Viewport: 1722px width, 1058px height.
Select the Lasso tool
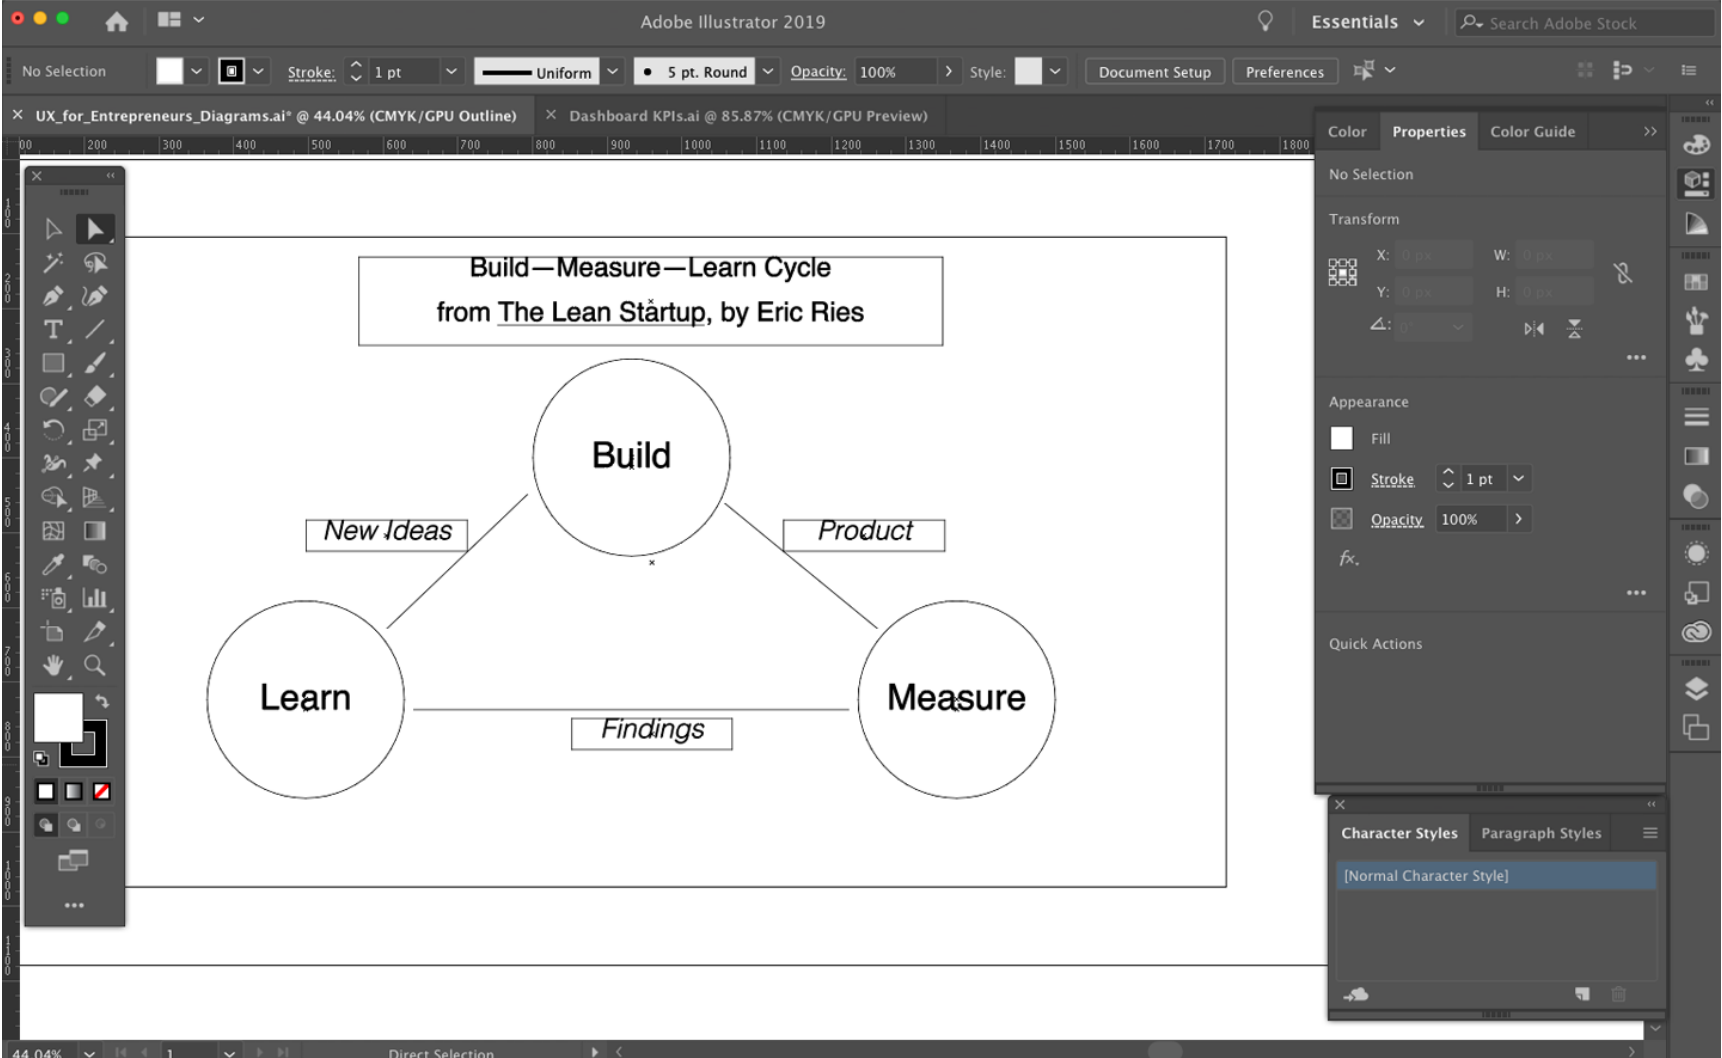point(95,263)
